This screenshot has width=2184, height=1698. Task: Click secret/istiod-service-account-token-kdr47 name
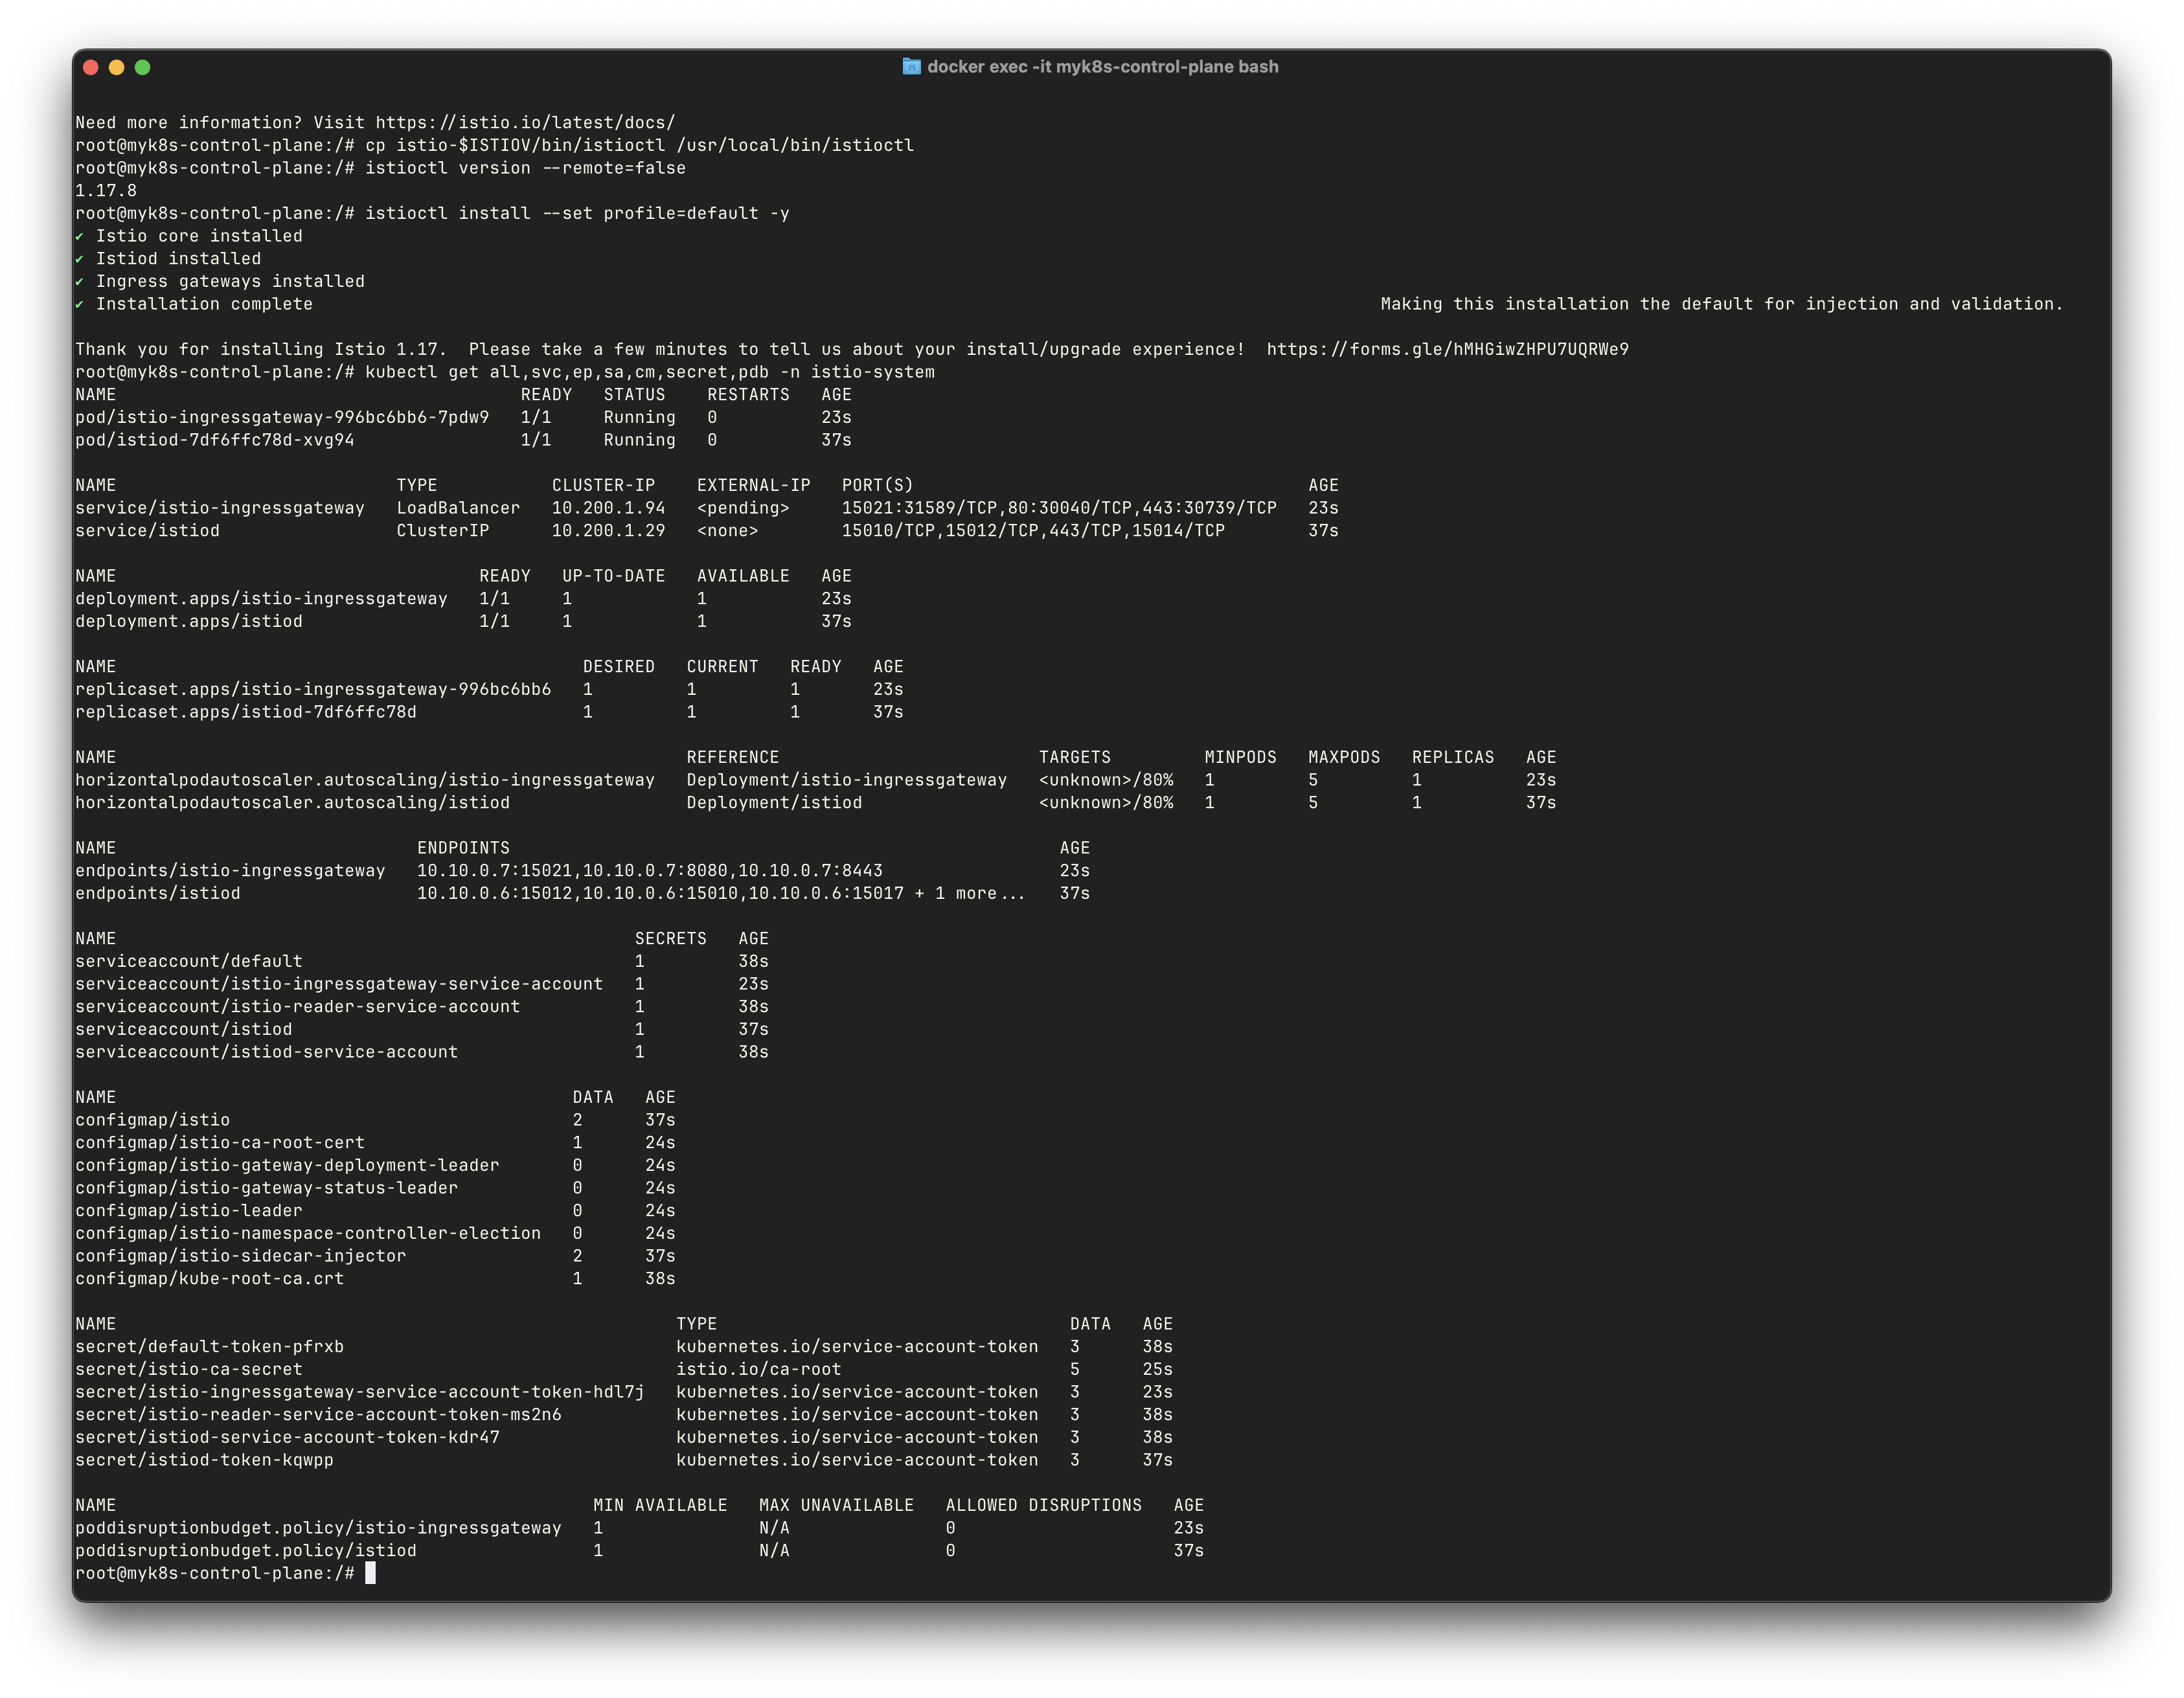tap(287, 1437)
